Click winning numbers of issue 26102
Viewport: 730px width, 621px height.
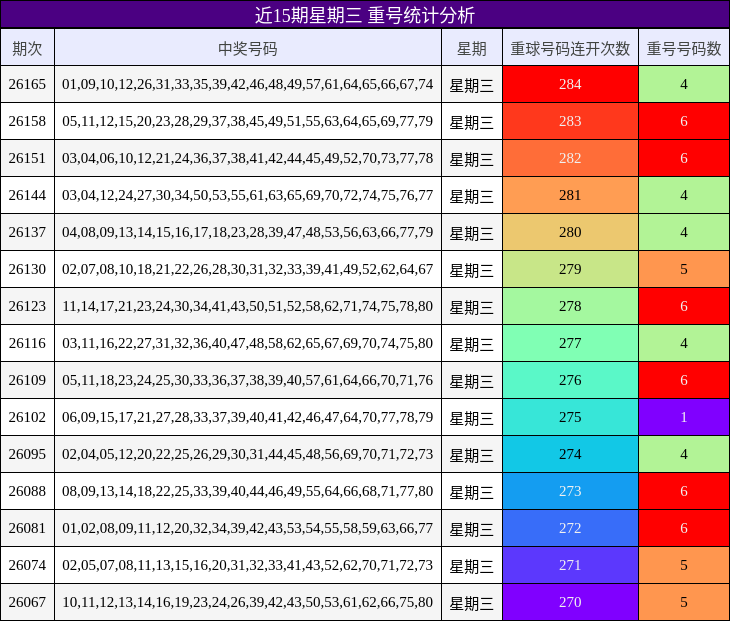pyautogui.click(x=248, y=417)
